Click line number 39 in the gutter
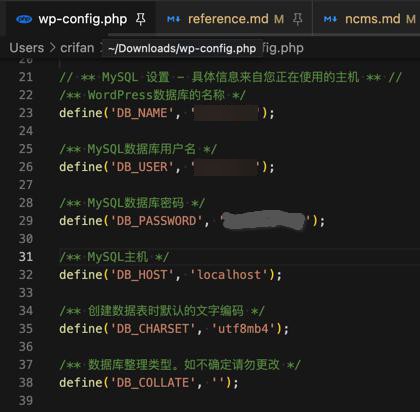The height and width of the screenshot is (412, 420). (x=26, y=401)
